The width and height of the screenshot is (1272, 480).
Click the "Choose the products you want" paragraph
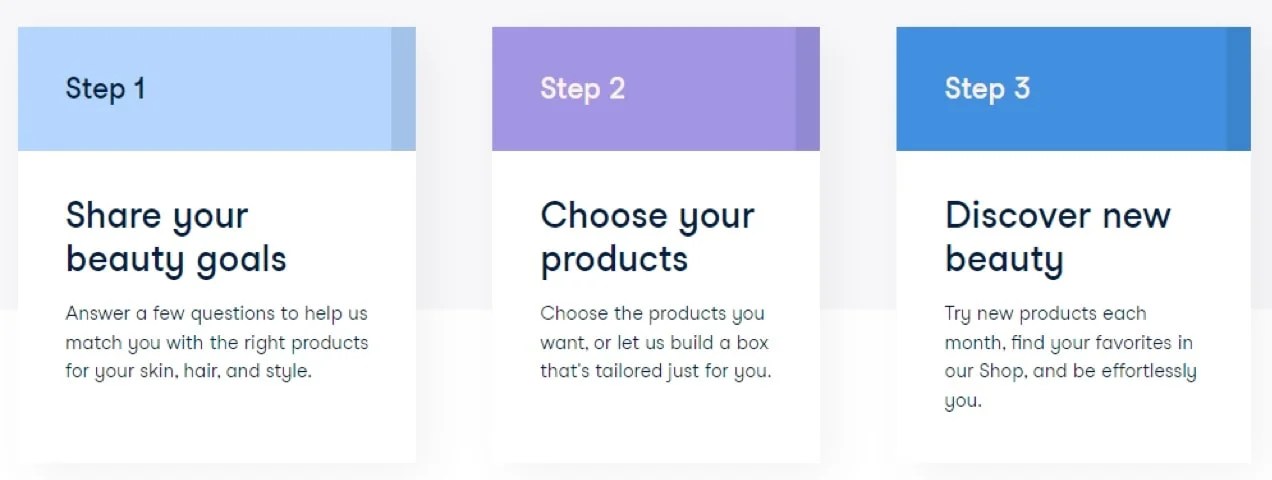(x=655, y=342)
